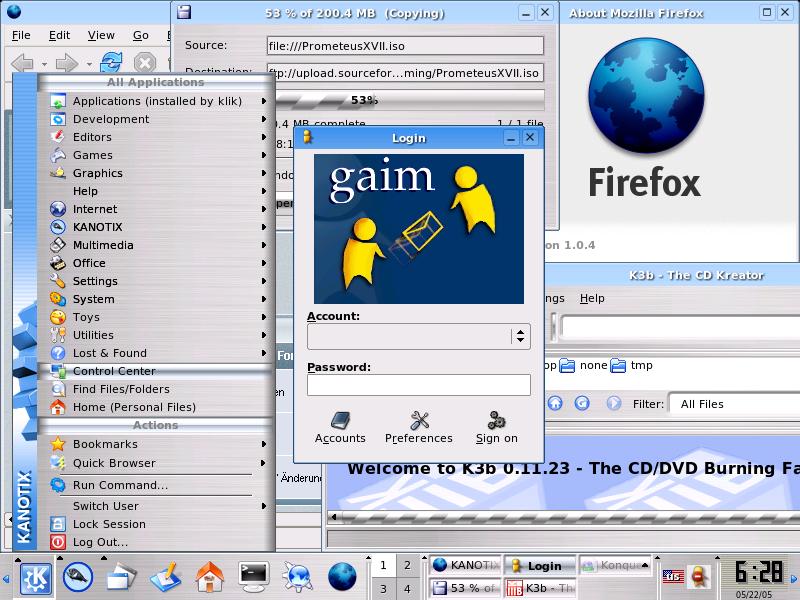Viewport: 800px width, 600px height.
Task: Click the K3b horizontal scrollbar
Action: coord(564,517)
